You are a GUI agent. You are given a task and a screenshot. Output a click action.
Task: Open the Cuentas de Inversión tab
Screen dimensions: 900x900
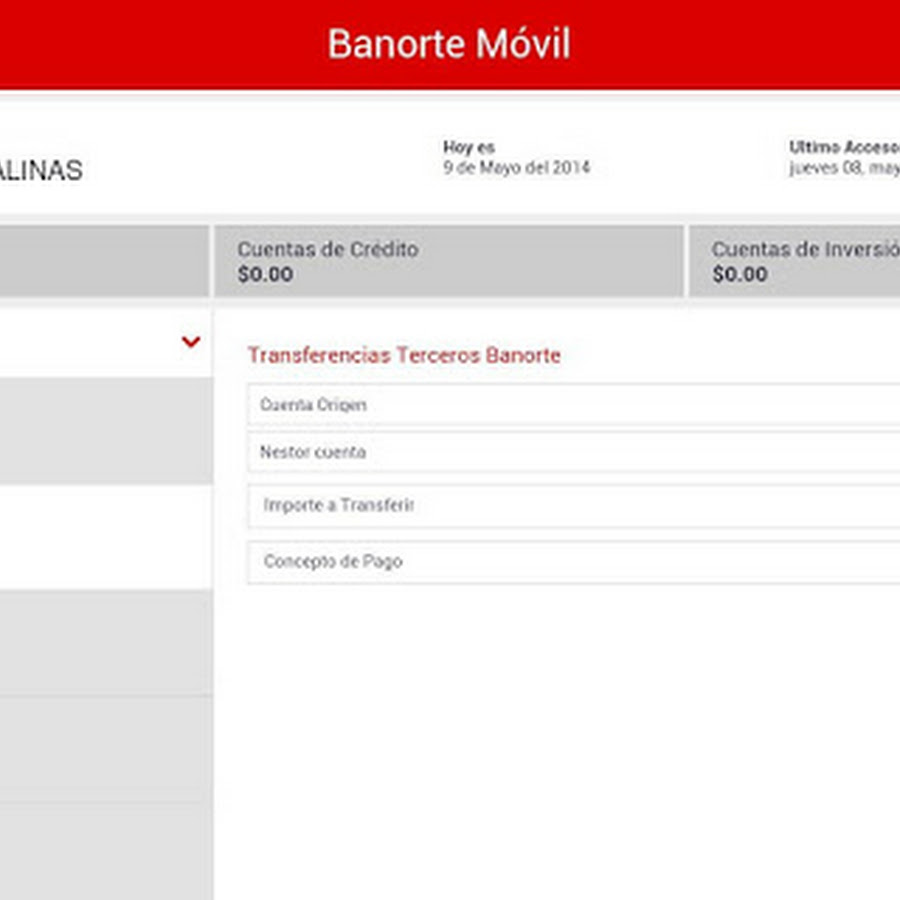click(x=795, y=261)
